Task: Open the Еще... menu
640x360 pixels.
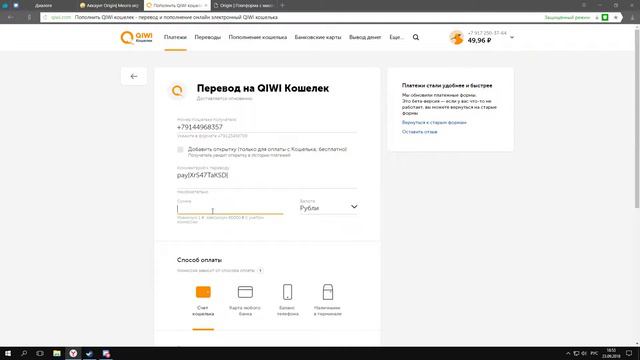Action: (396, 37)
